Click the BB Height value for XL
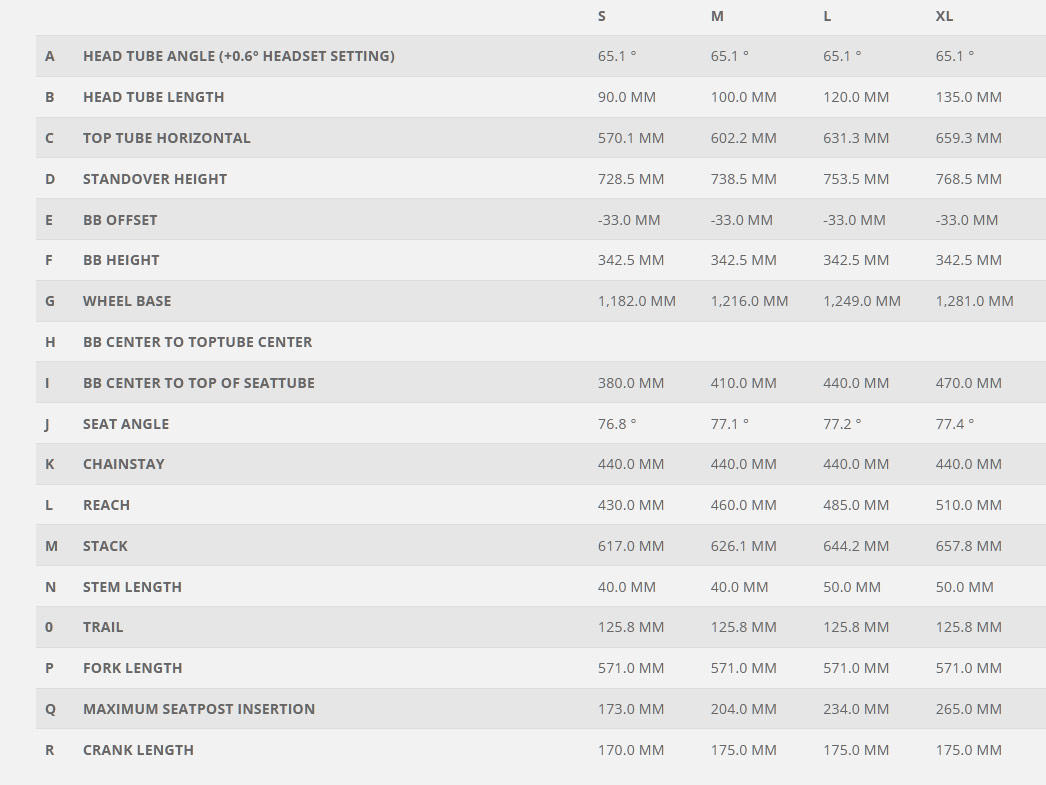This screenshot has height=785, width=1046. click(x=969, y=260)
